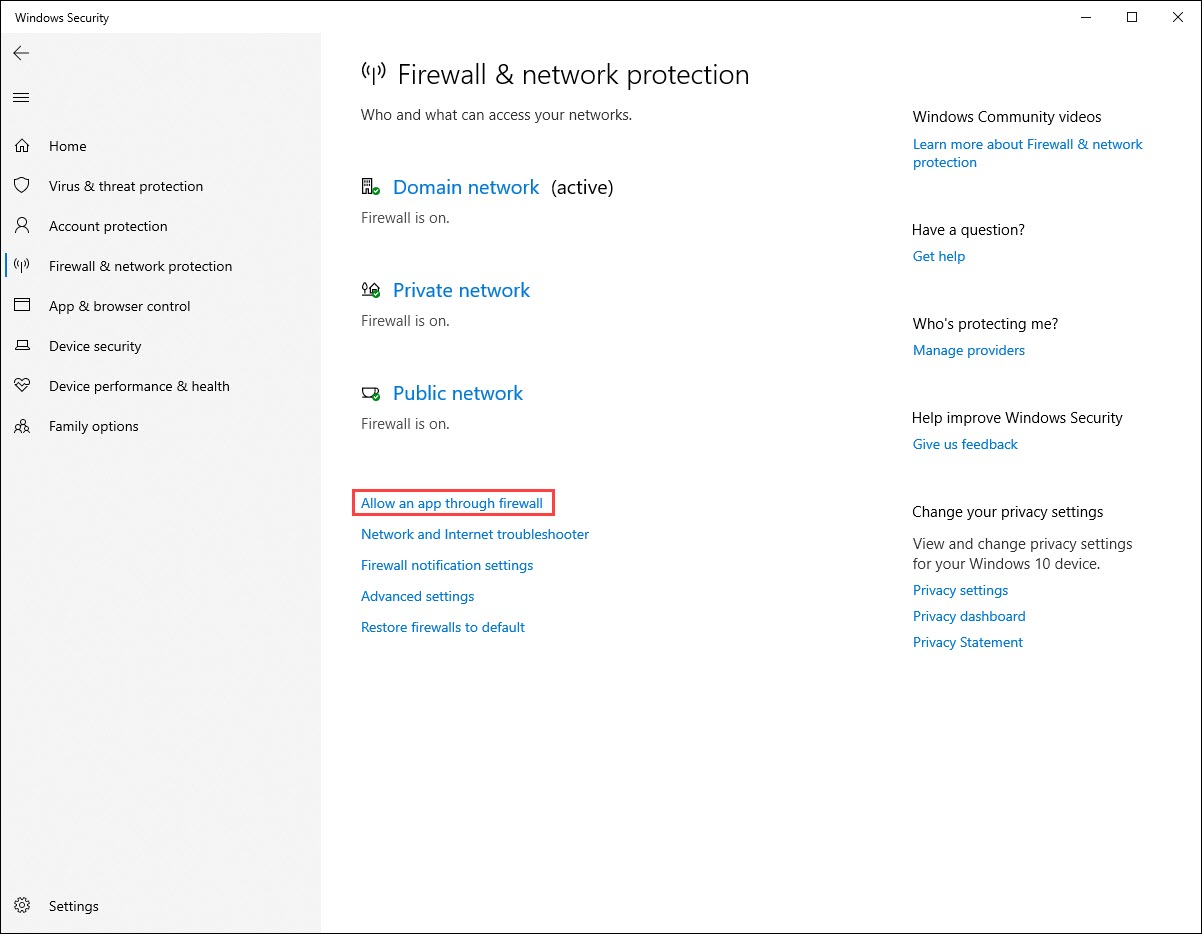
Task: Select the Virus & threat protection shield icon
Action: click(x=22, y=186)
